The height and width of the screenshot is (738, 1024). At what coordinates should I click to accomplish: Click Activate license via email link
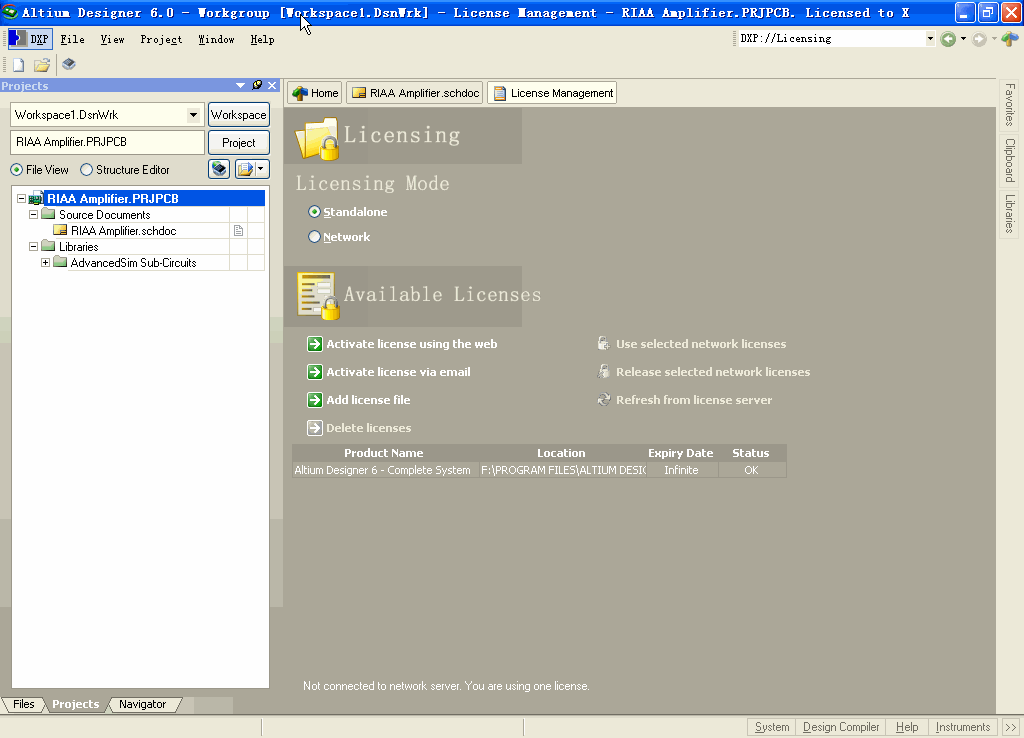[x=398, y=372]
